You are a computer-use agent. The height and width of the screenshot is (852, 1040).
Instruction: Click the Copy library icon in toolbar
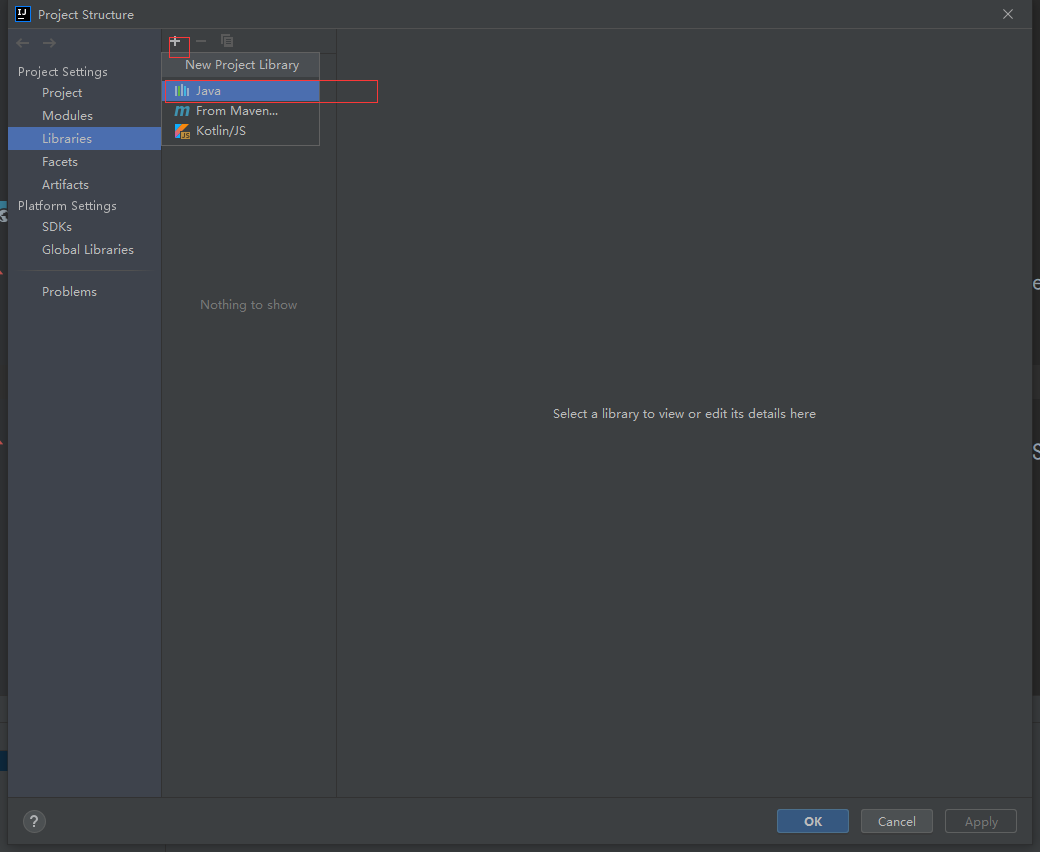[x=227, y=40]
